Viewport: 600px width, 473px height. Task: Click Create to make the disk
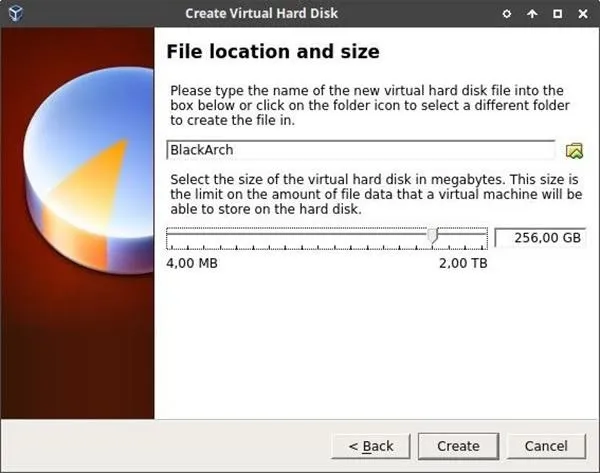coord(458,446)
